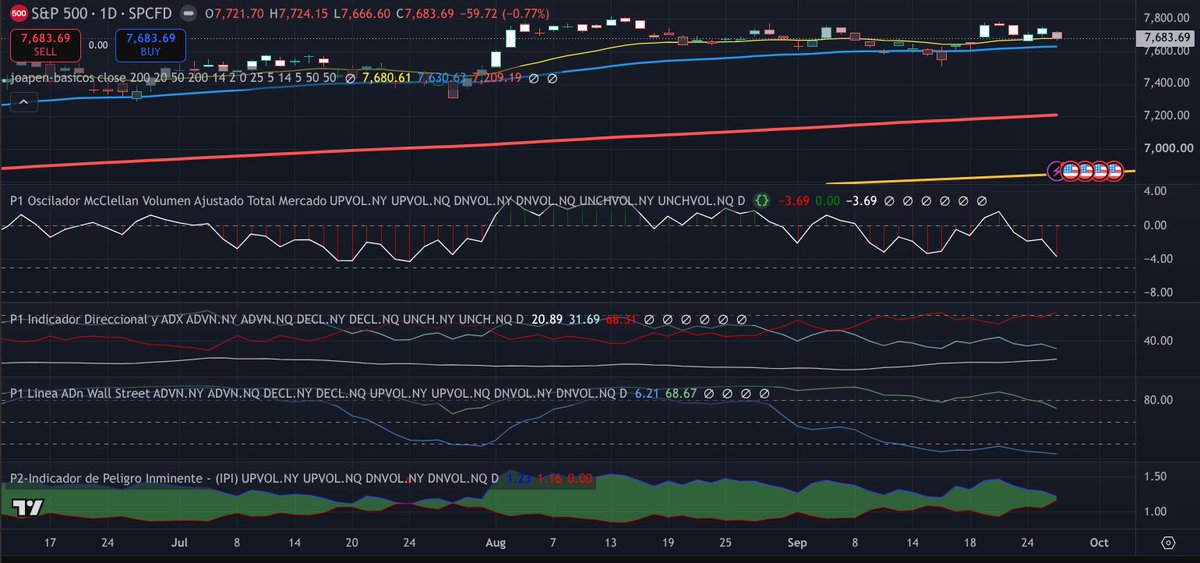Click the 25 date label on time axis
The height and width of the screenshot is (563, 1200).
coord(724,543)
